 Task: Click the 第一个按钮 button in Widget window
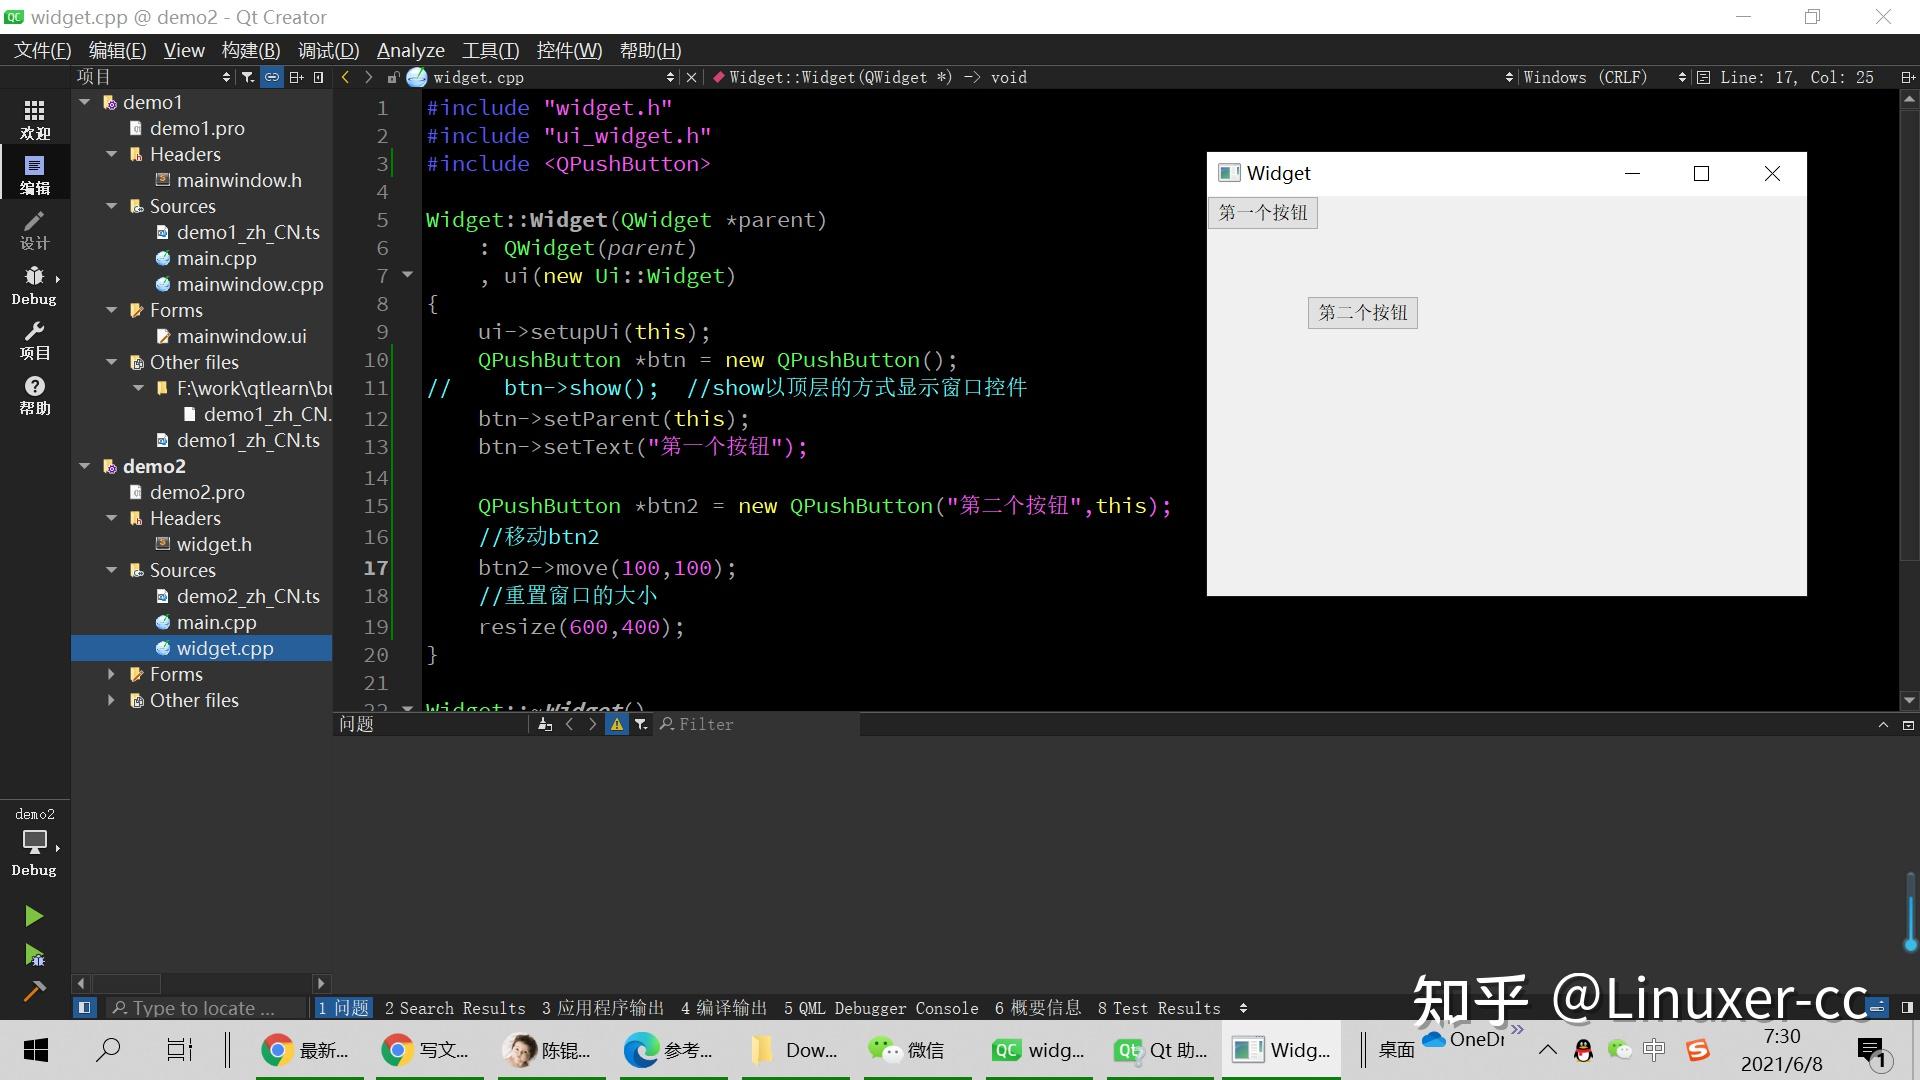[x=1262, y=213]
